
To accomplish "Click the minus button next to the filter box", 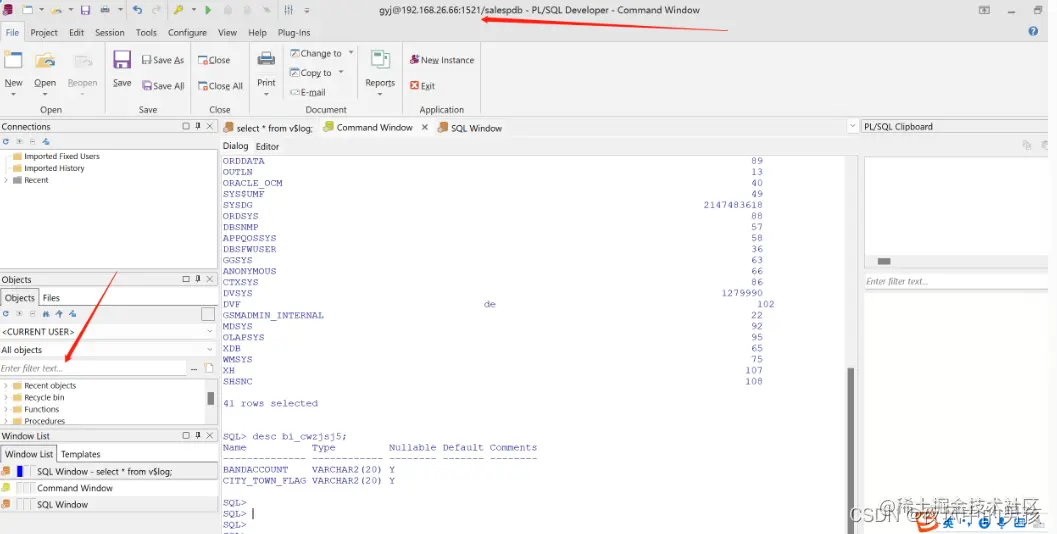I will (x=194, y=369).
